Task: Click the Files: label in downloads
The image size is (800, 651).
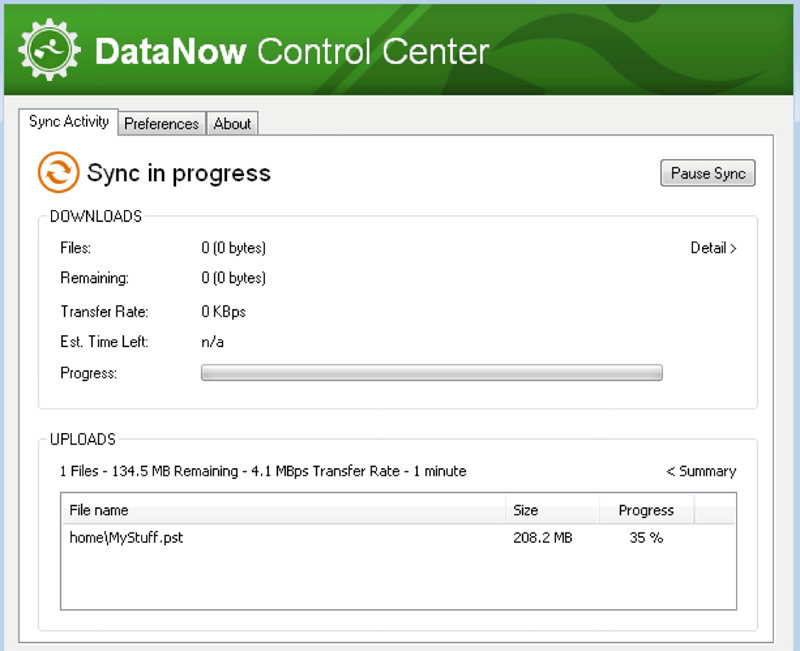Action: 76,248
